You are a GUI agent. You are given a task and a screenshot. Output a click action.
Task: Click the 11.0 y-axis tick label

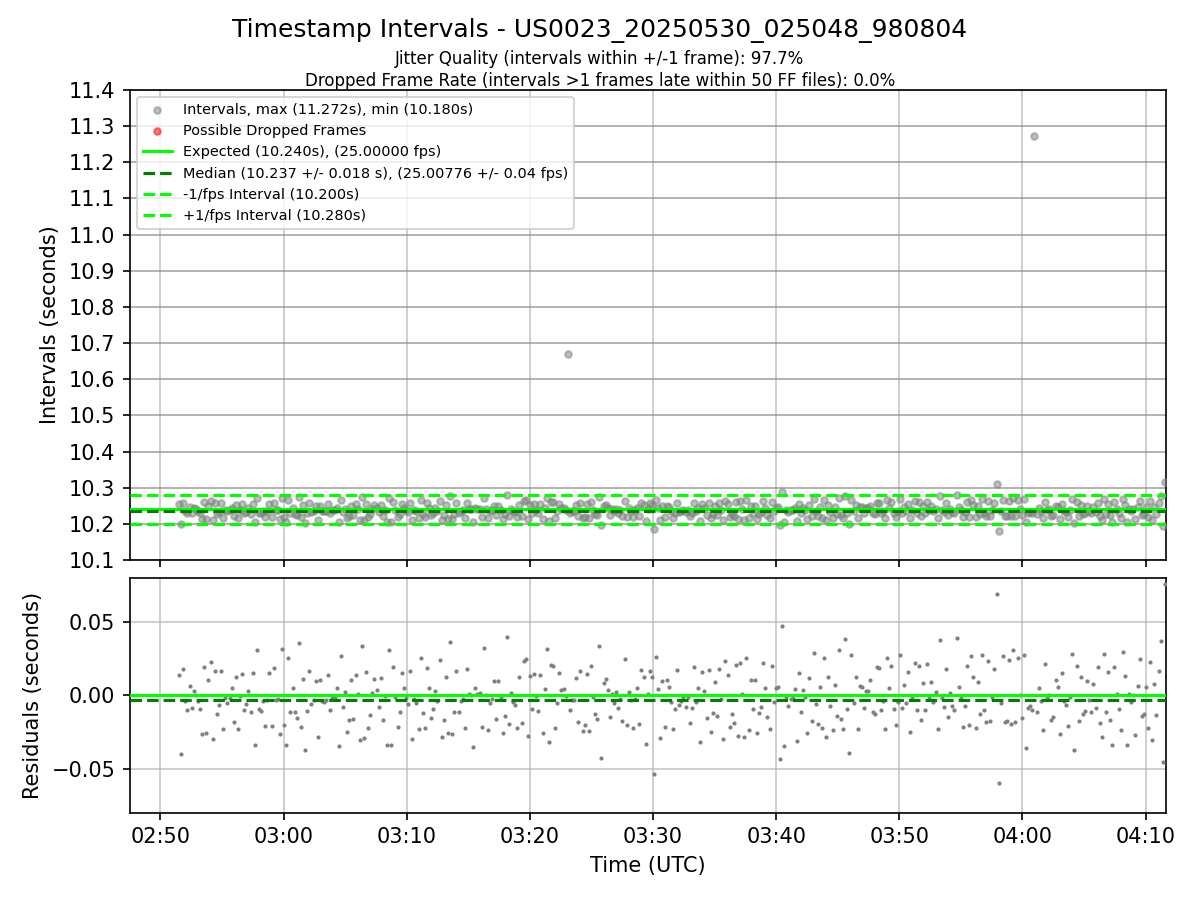click(94, 235)
